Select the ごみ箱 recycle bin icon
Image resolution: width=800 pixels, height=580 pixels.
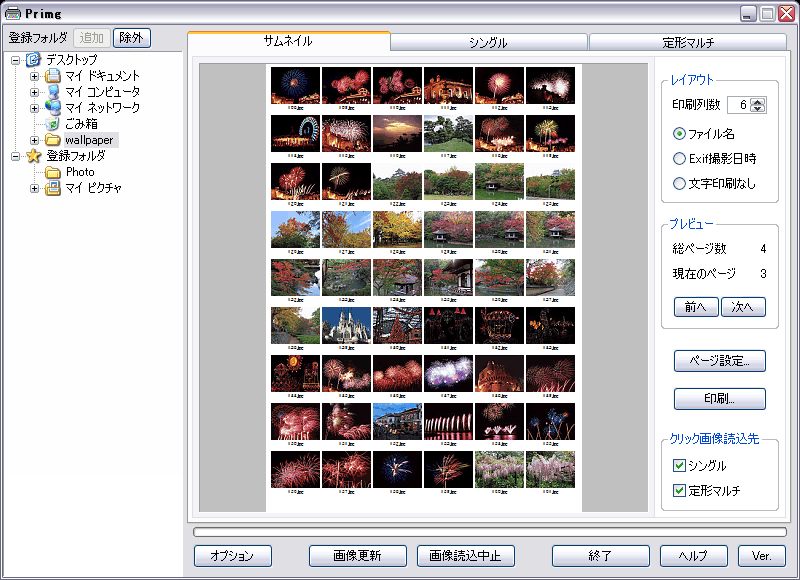[x=53, y=124]
